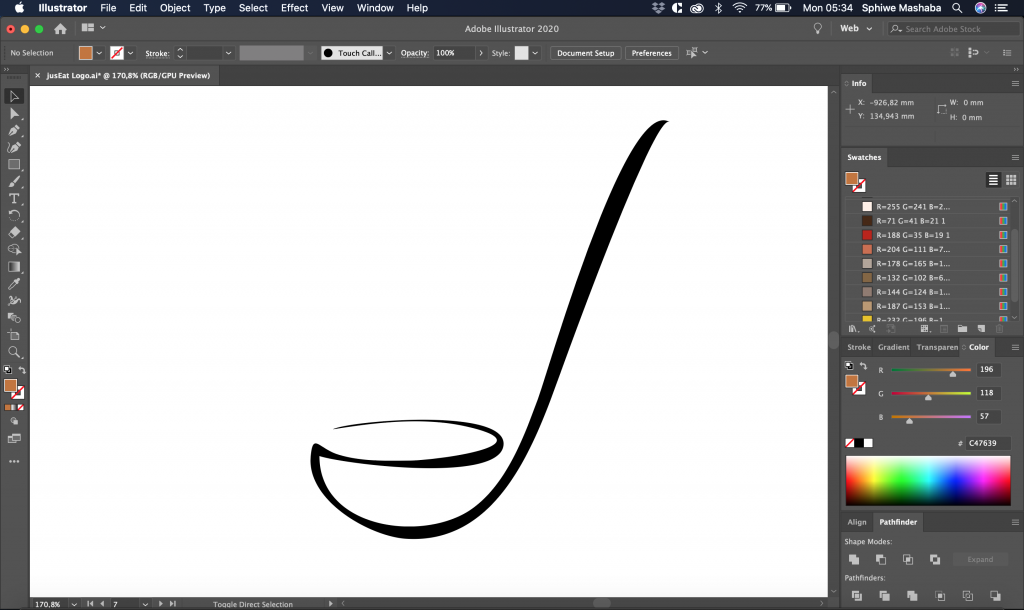Image resolution: width=1024 pixels, height=610 pixels.
Task: Swap fill and stroke in Color panel
Action: click(863, 366)
